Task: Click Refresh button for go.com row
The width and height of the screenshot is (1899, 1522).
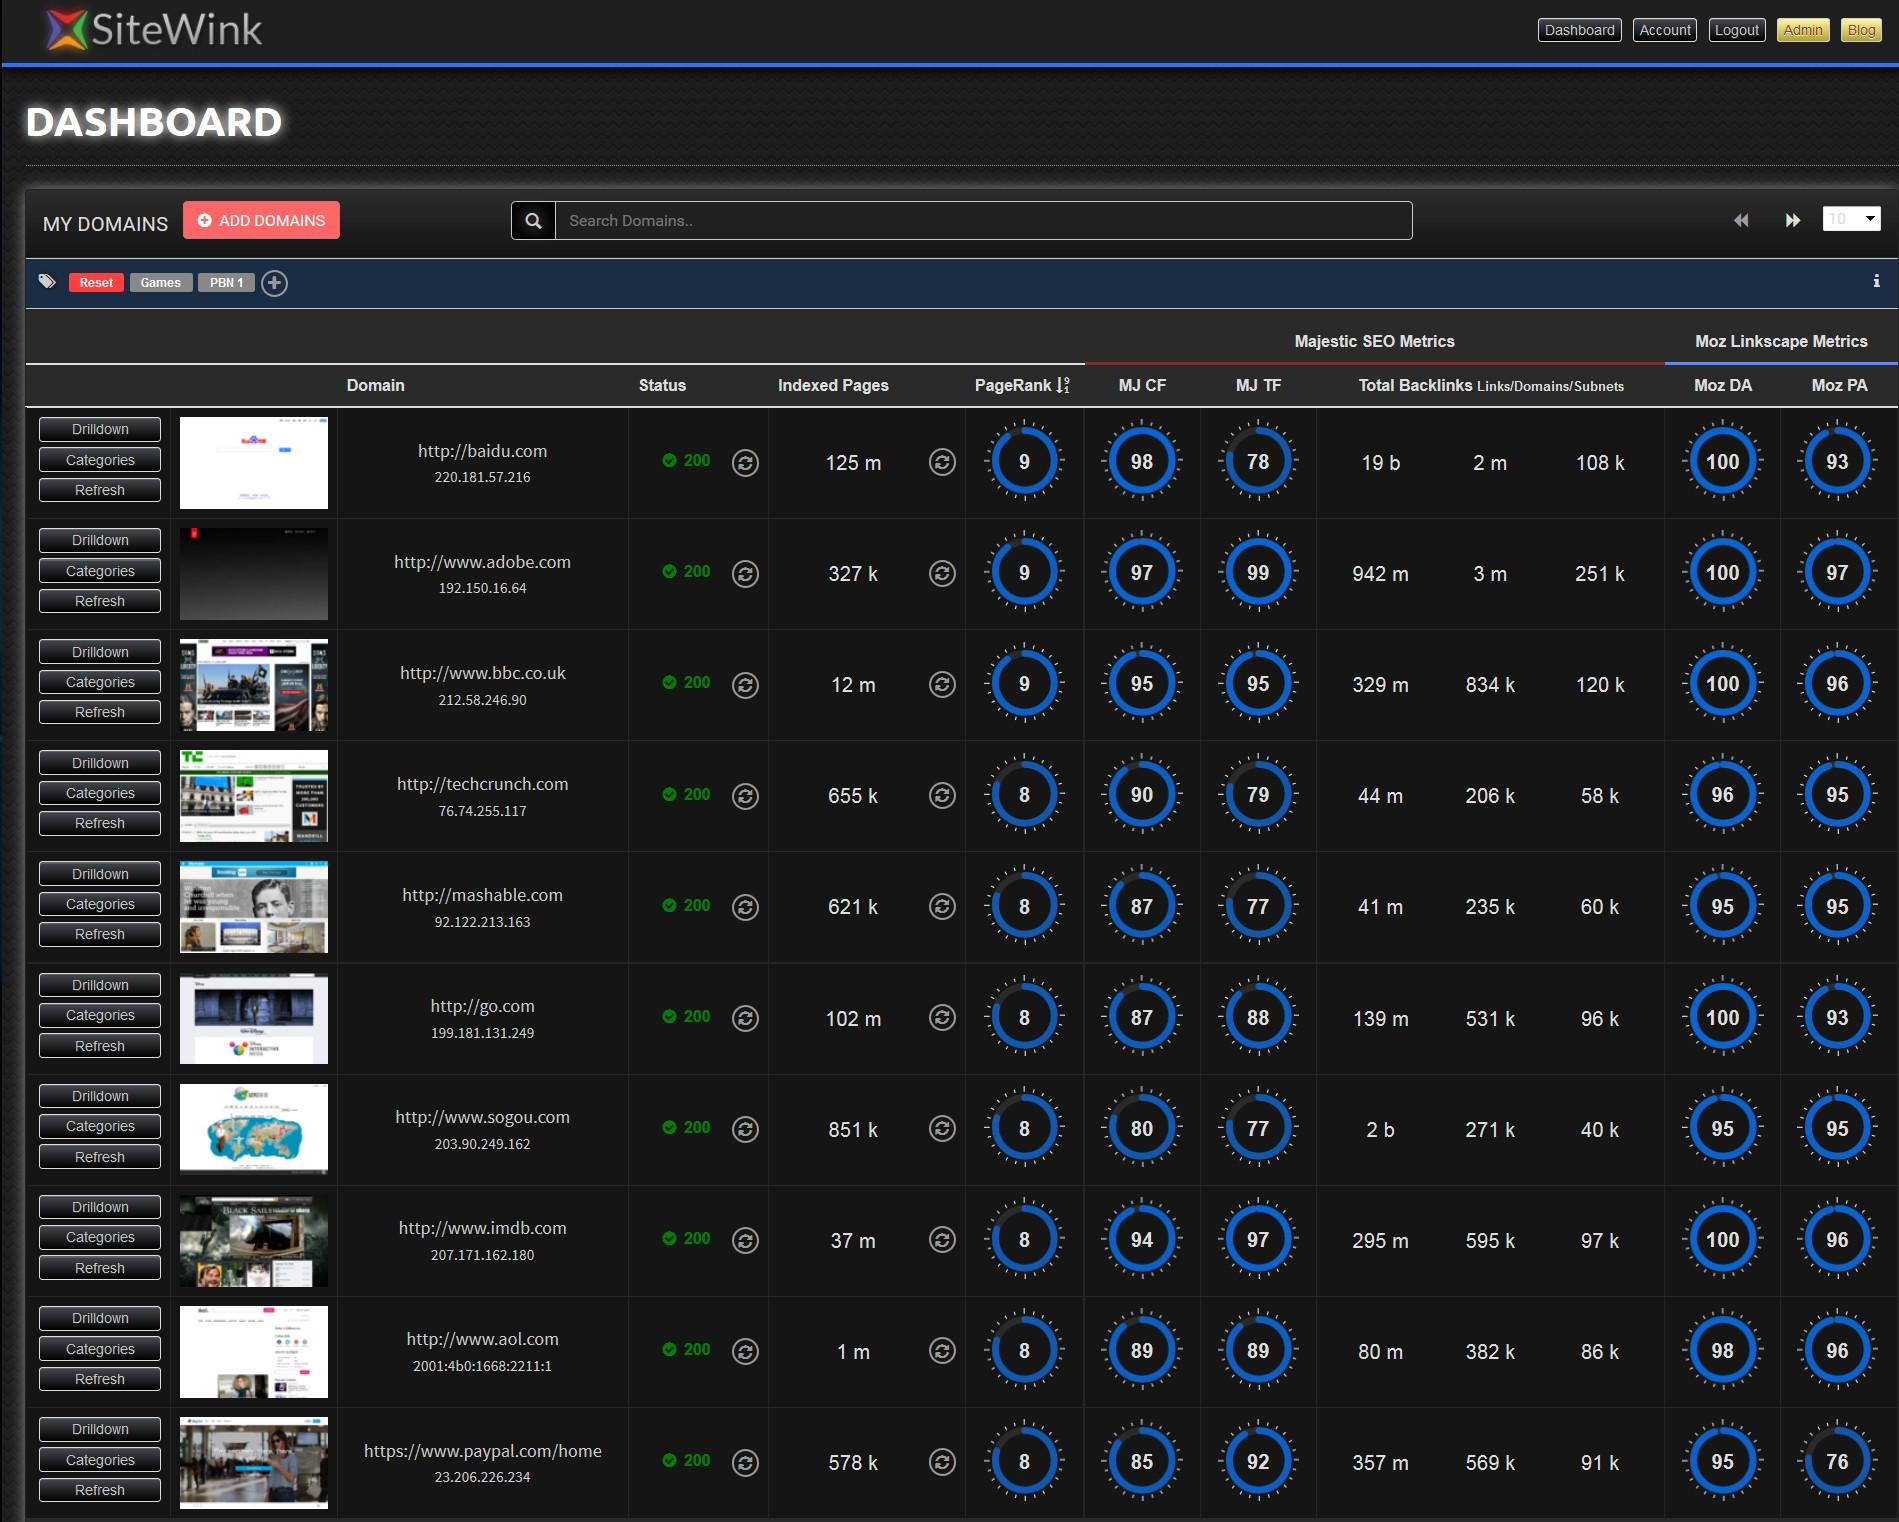Action: [x=100, y=1046]
